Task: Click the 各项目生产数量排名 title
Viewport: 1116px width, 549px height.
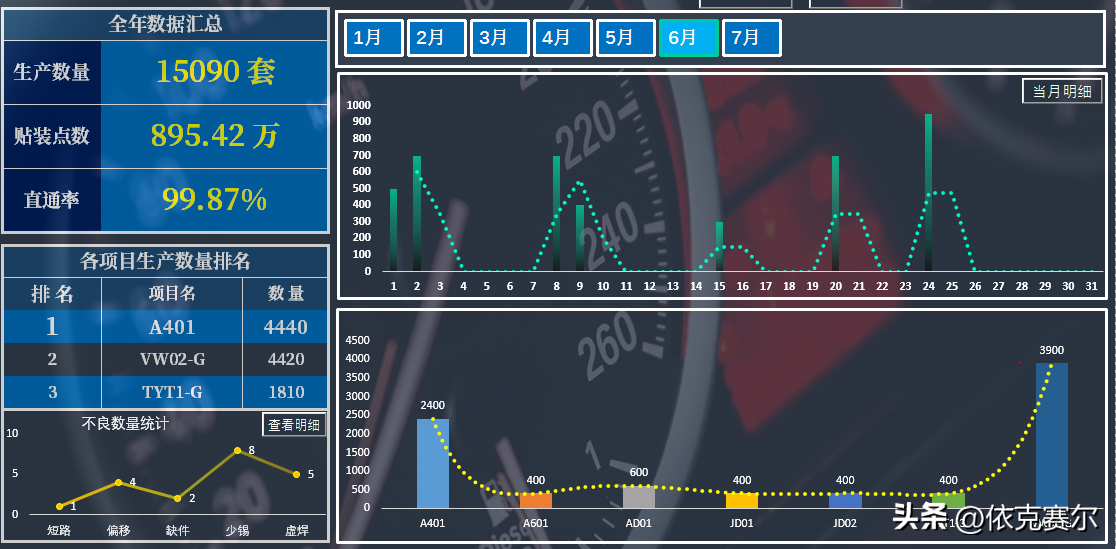Action: tap(165, 261)
